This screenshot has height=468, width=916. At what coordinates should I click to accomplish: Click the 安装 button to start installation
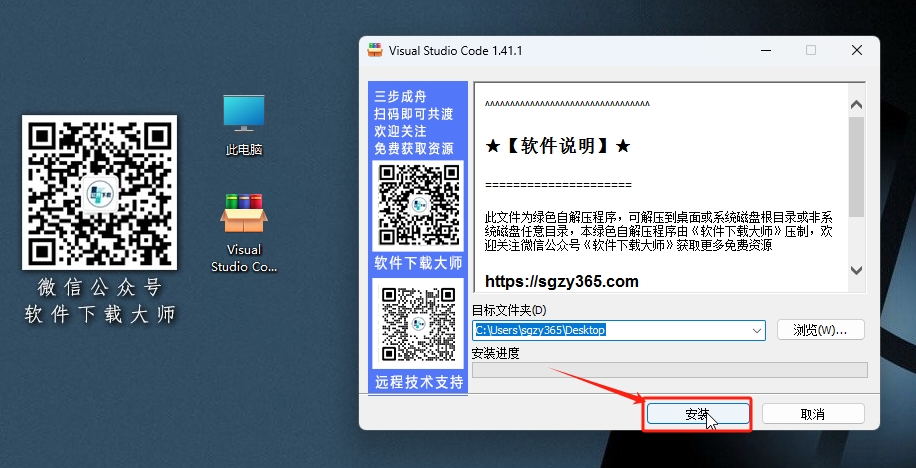point(698,414)
